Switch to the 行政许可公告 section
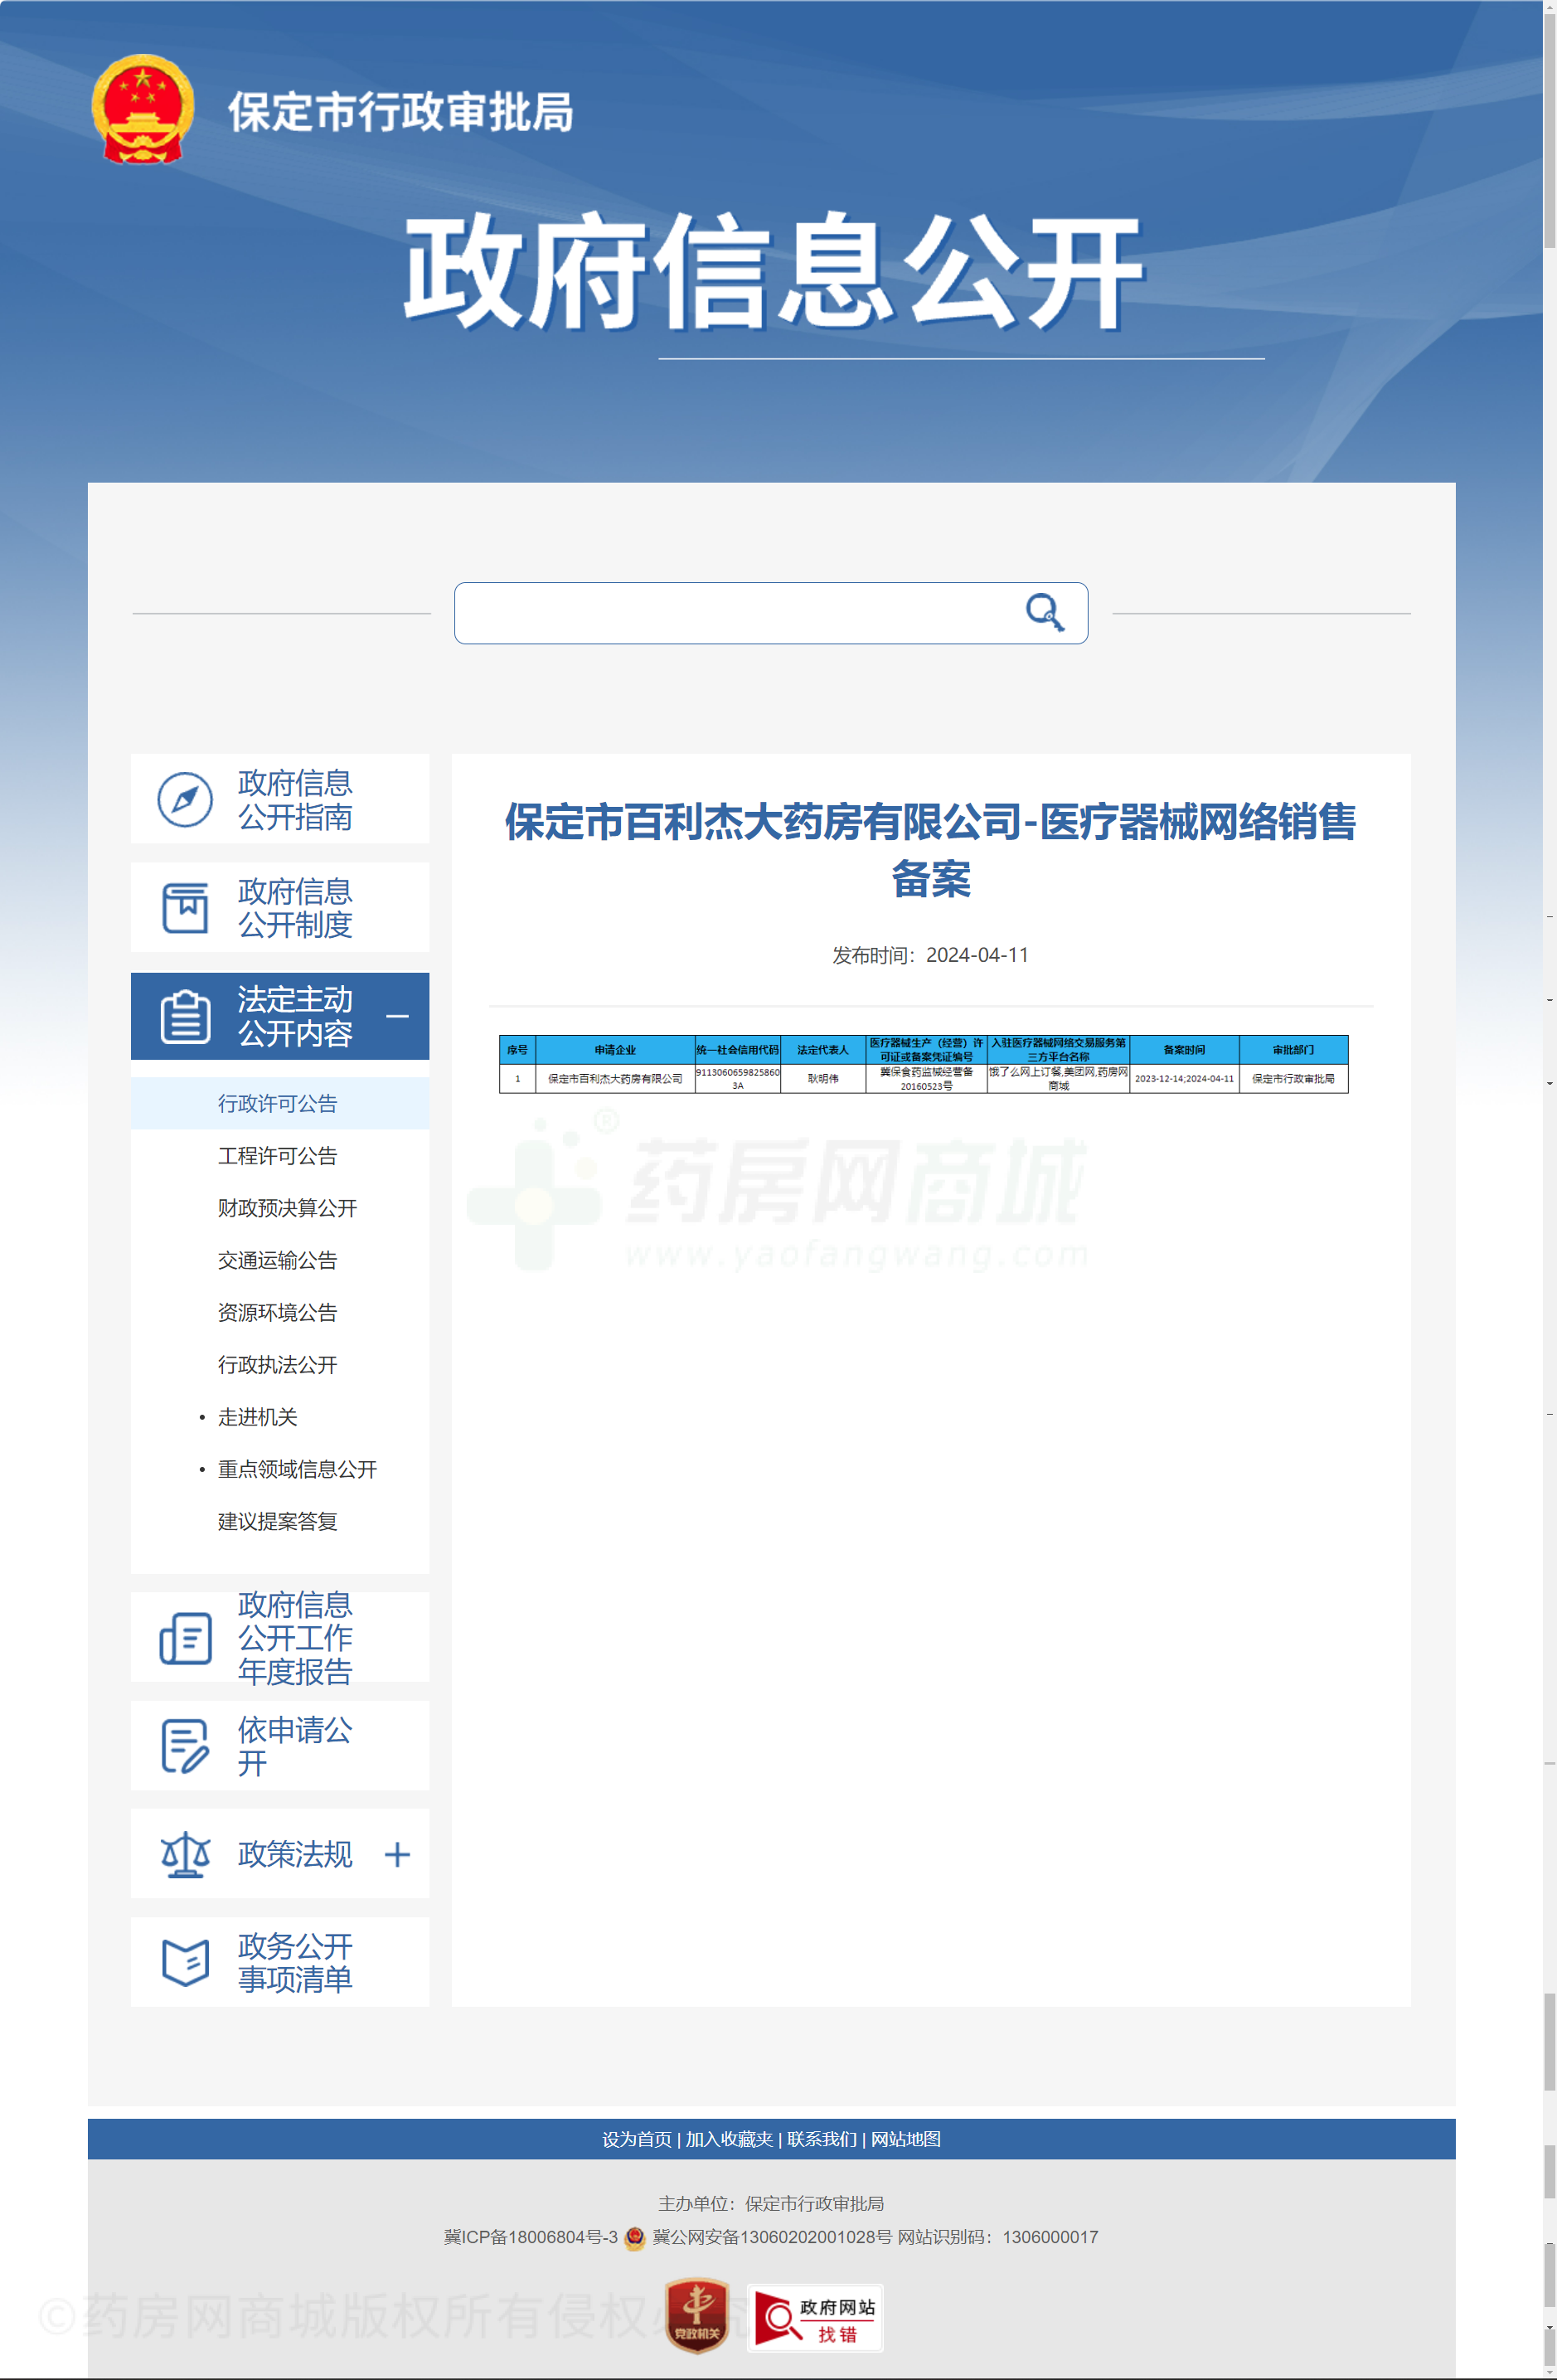 point(278,1104)
